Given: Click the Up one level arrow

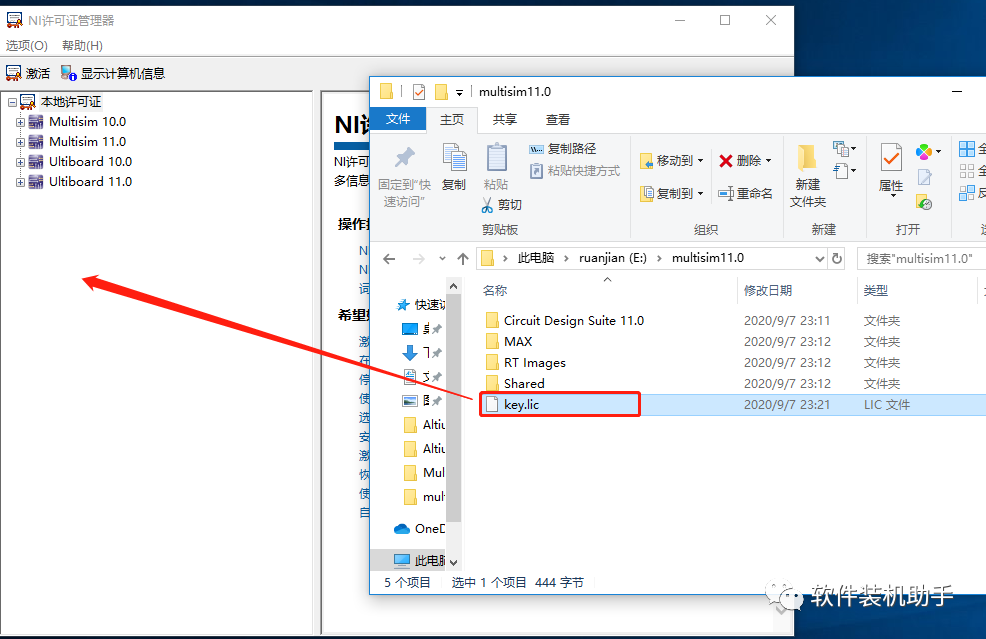Looking at the screenshot, I should [463, 258].
